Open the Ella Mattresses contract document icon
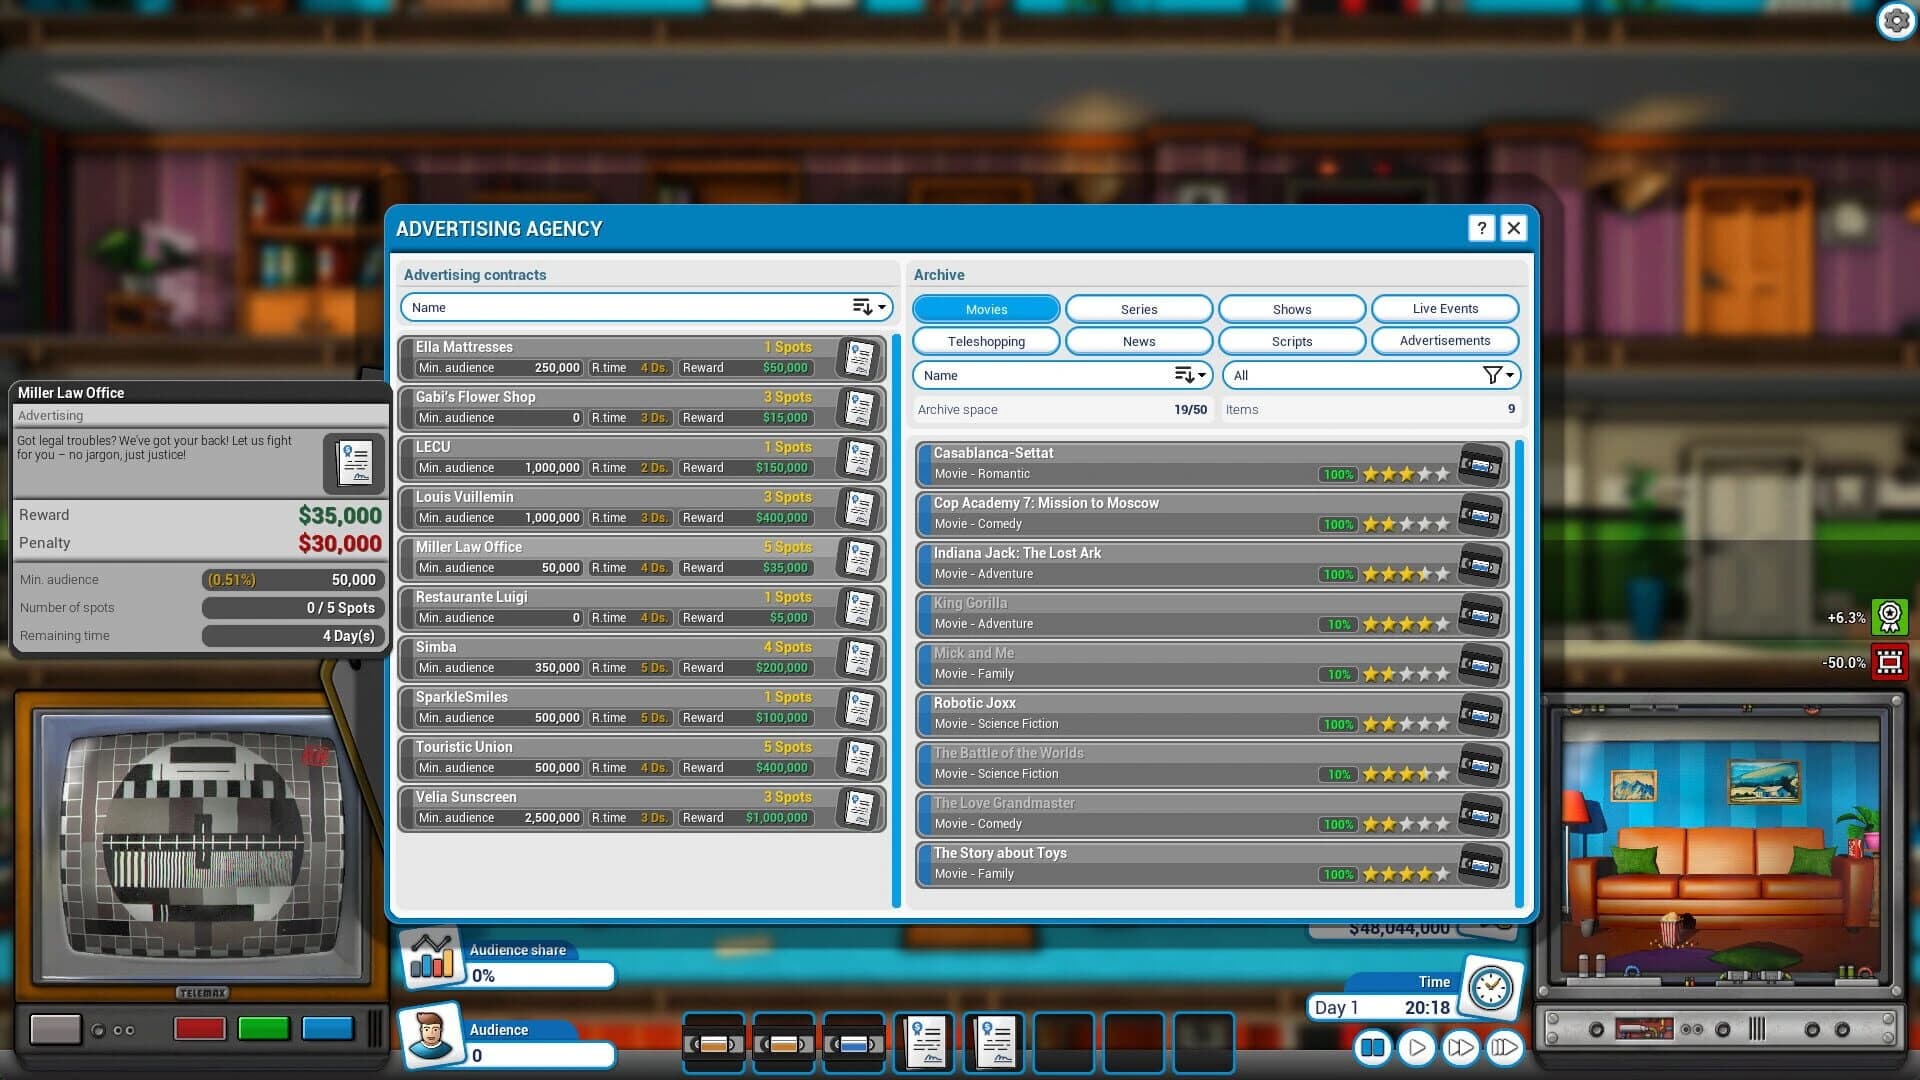1920x1080 pixels. [x=858, y=357]
